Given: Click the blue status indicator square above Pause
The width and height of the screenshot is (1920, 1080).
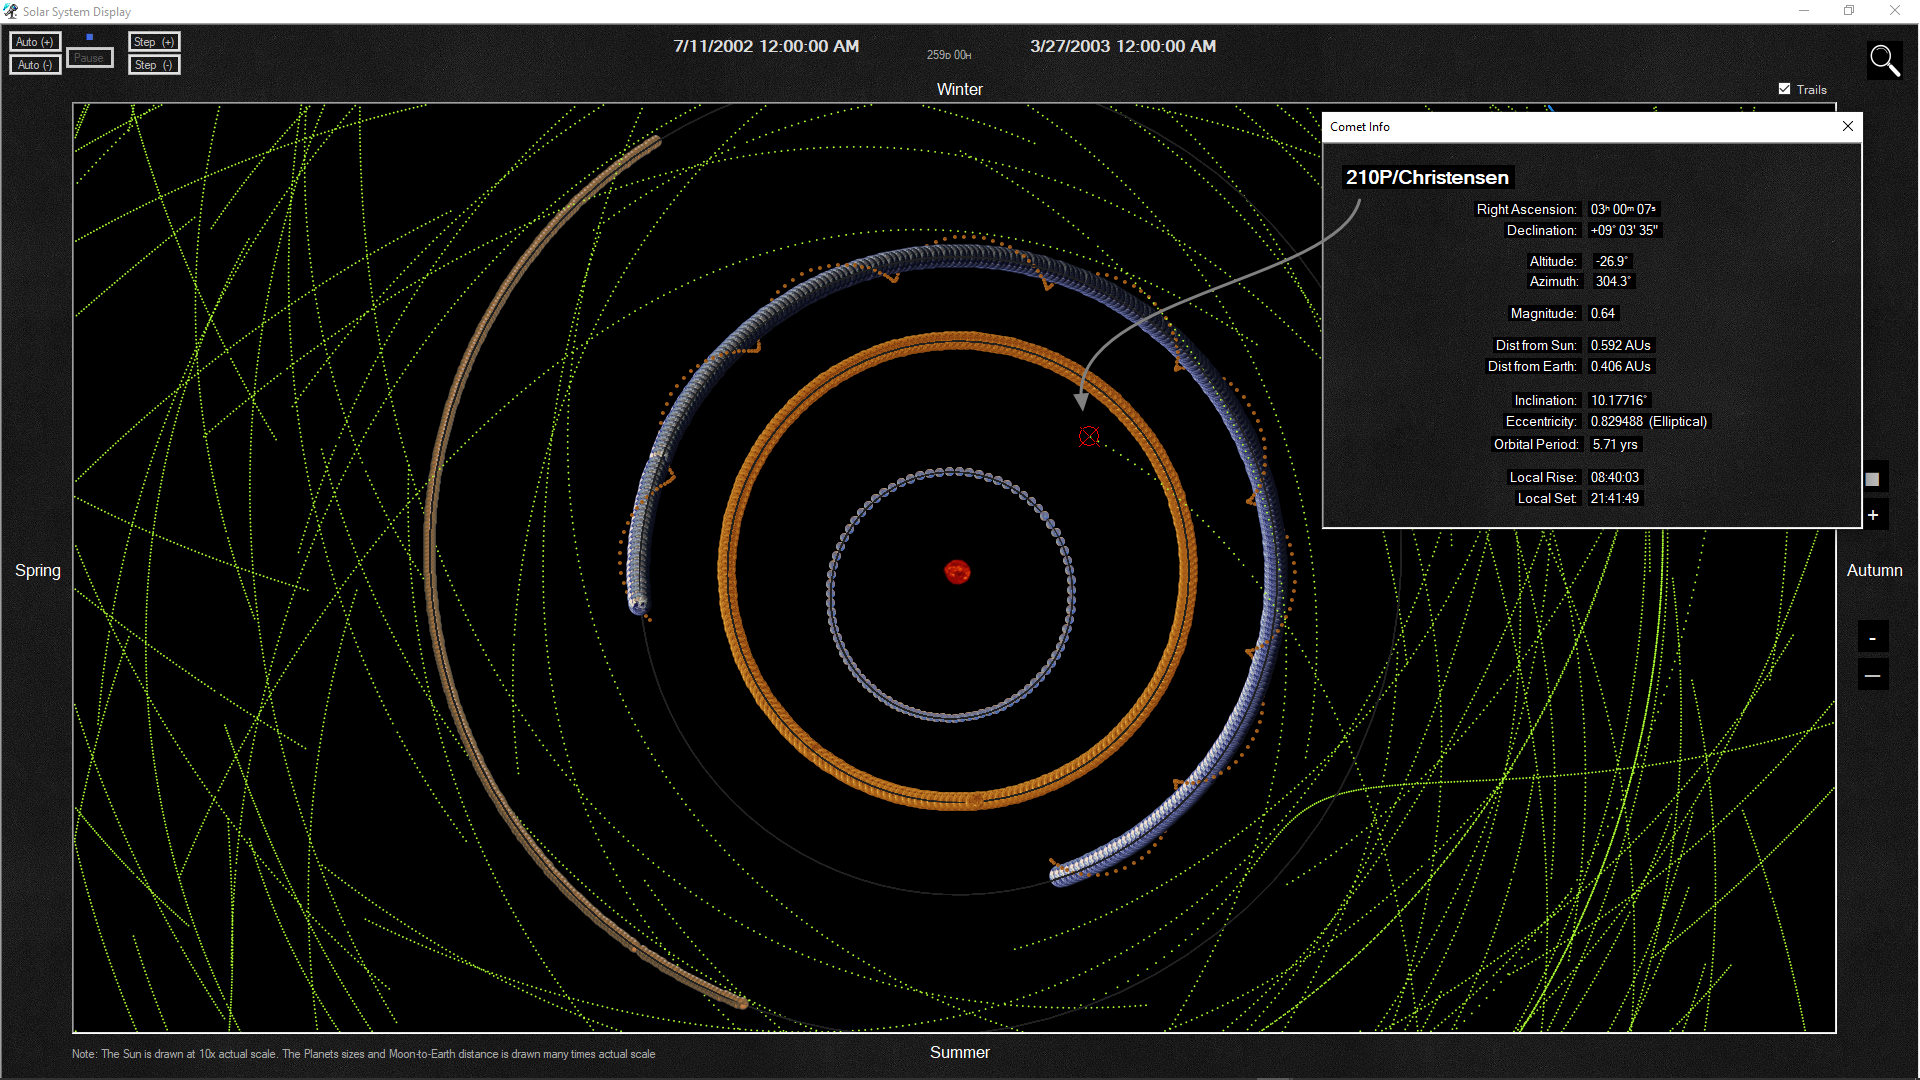Looking at the screenshot, I should pyautogui.click(x=89, y=37).
